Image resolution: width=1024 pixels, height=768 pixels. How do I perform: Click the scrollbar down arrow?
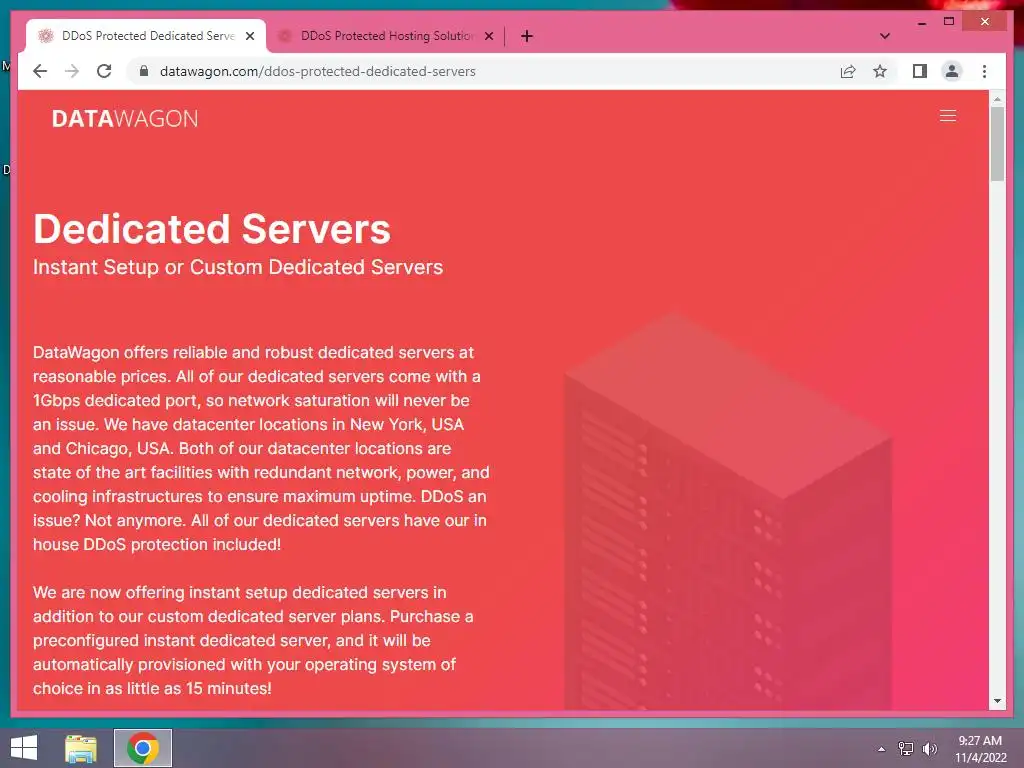(x=997, y=701)
